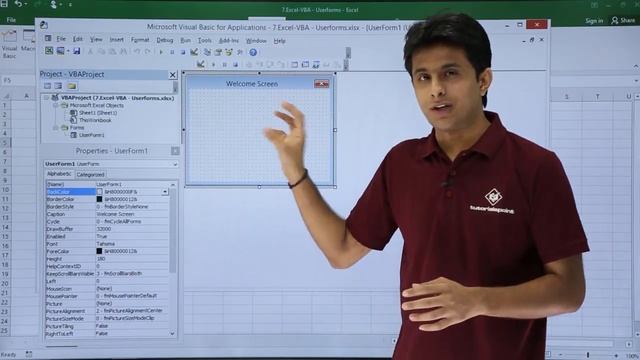Screen dimensions: 640x360
Task: Click View Code icon in Project panel
Action: pos(47,86)
